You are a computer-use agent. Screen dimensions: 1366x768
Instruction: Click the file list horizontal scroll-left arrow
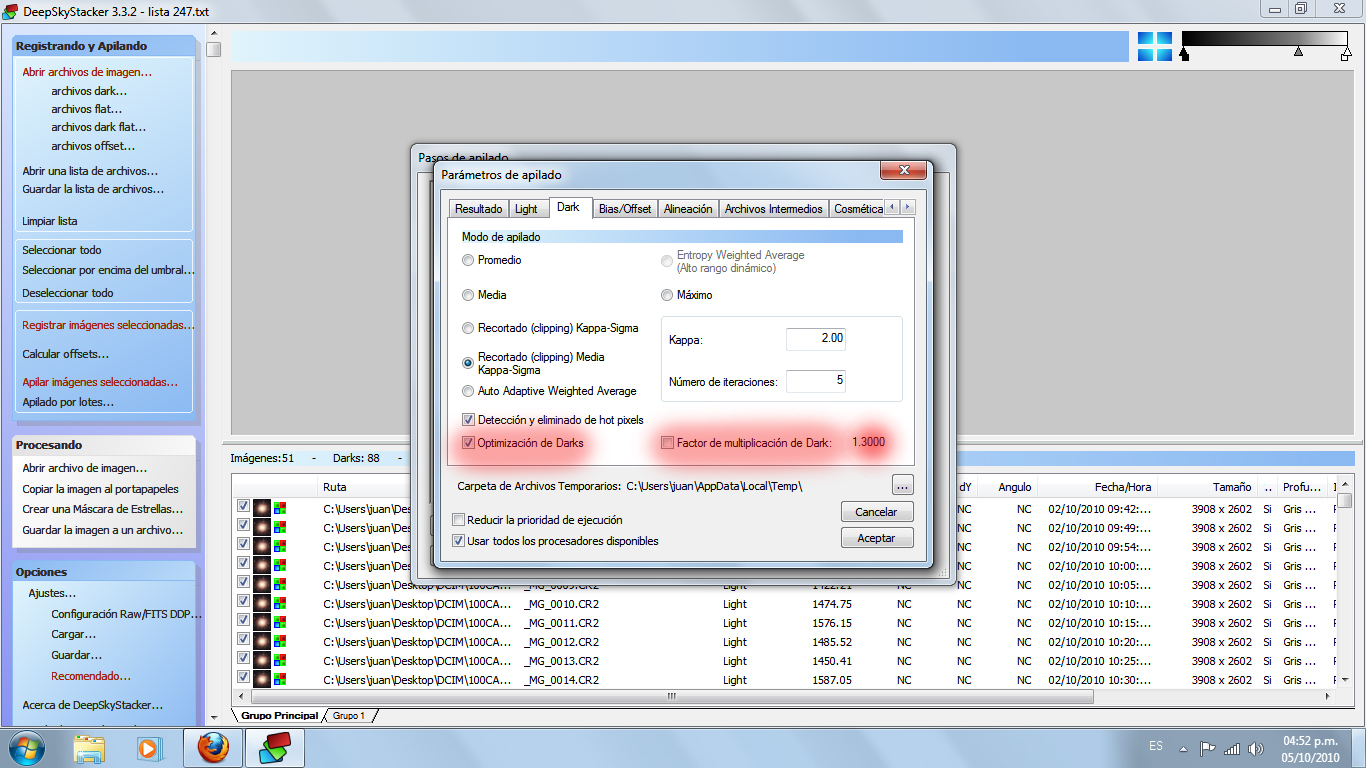(x=241, y=696)
